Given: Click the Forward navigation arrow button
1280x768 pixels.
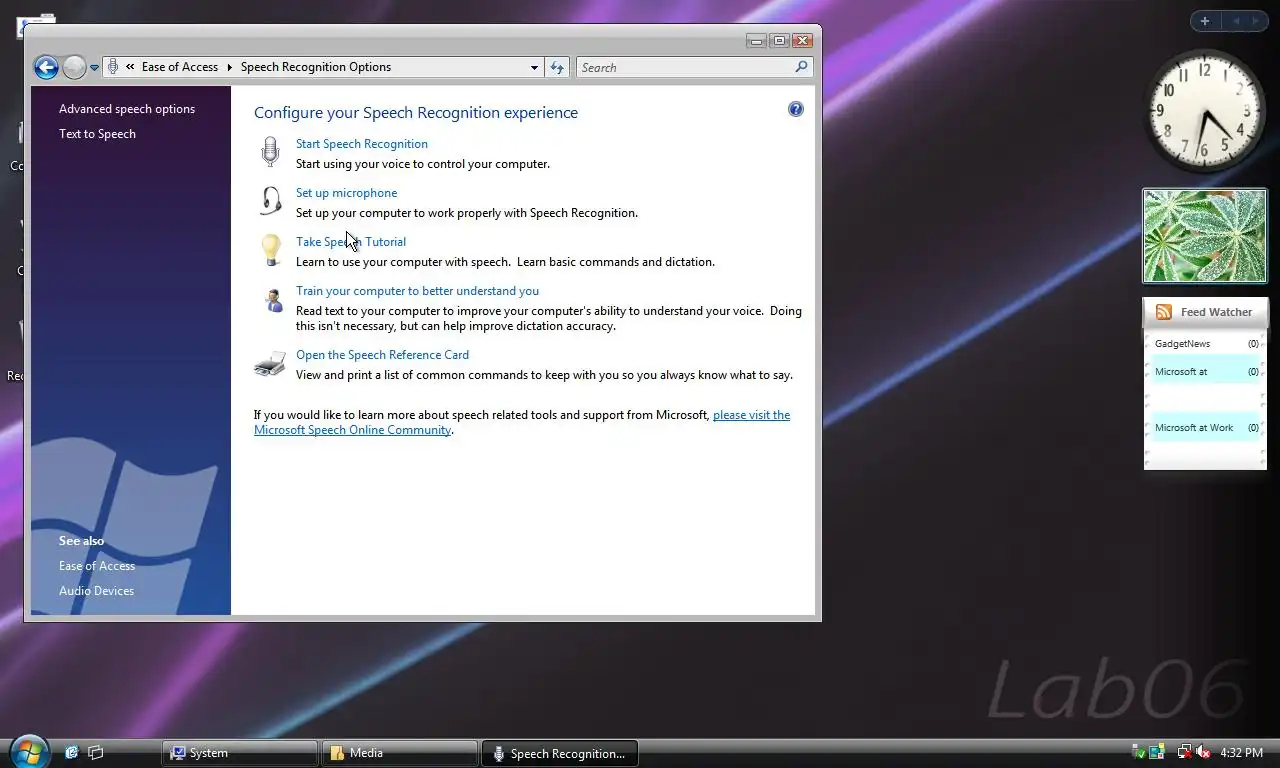Looking at the screenshot, I should [x=74, y=67].
